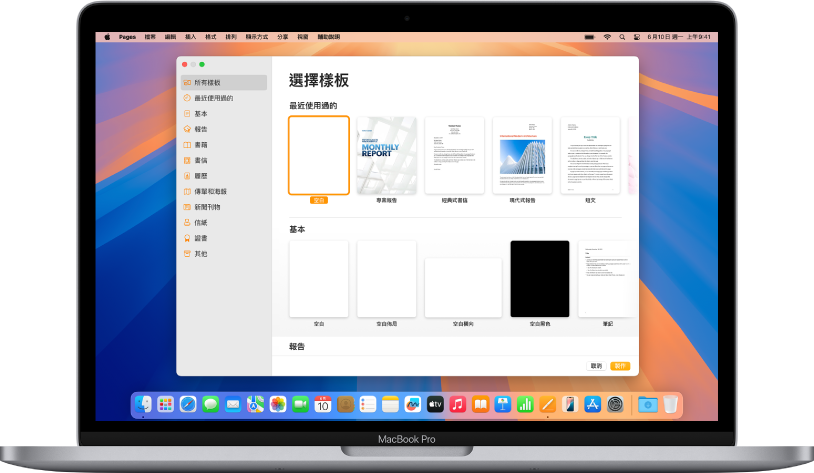Open the 插入 menu
This screenshot has height=473, width=814.
pyautogui.click(x=191, y=37)
